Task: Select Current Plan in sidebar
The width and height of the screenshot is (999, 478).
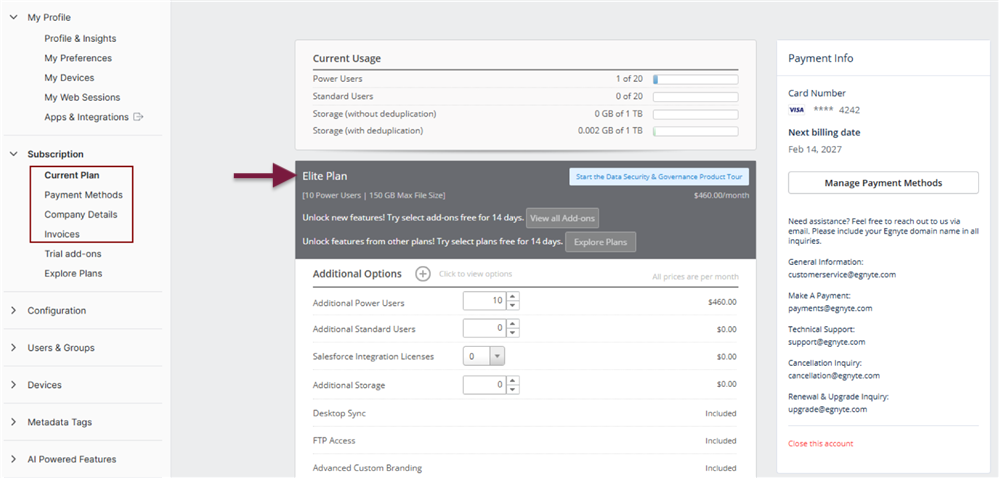Action: (x=72, y=175)
